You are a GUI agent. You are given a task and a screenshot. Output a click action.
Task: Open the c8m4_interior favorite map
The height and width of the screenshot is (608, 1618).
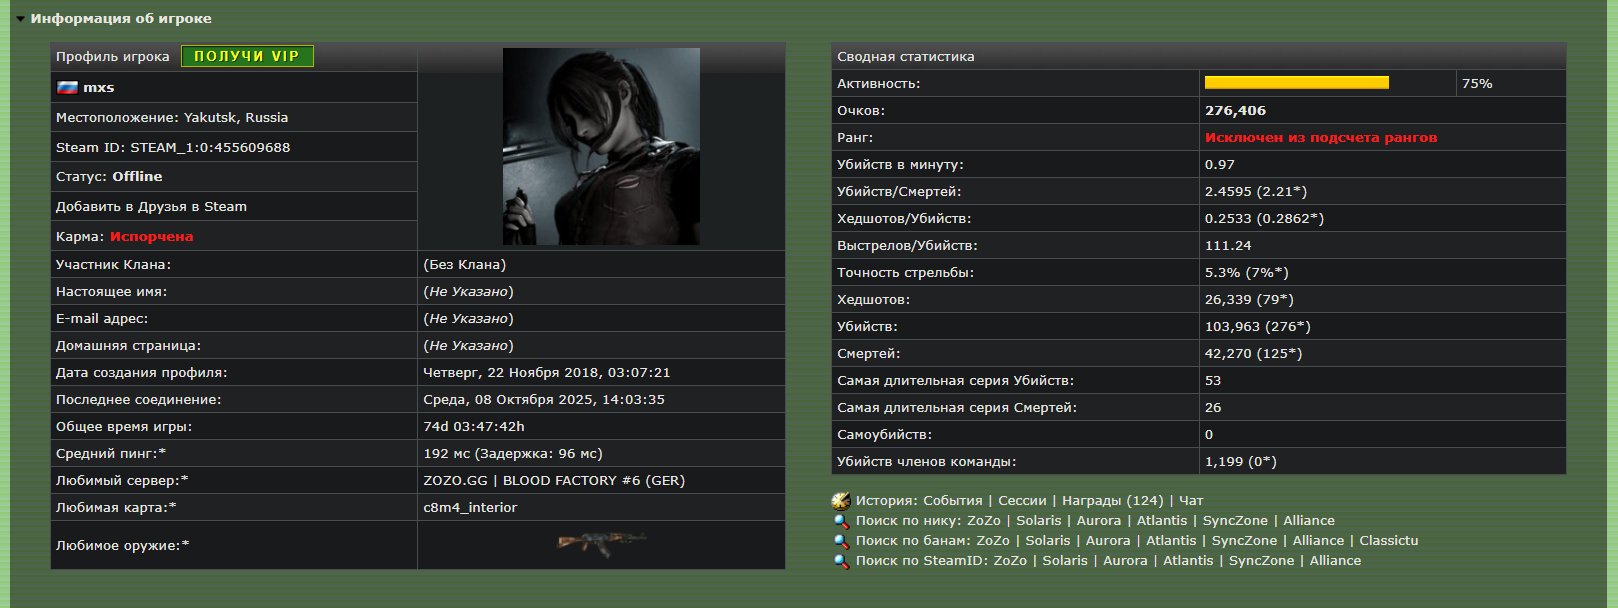(x=470, y=508)
